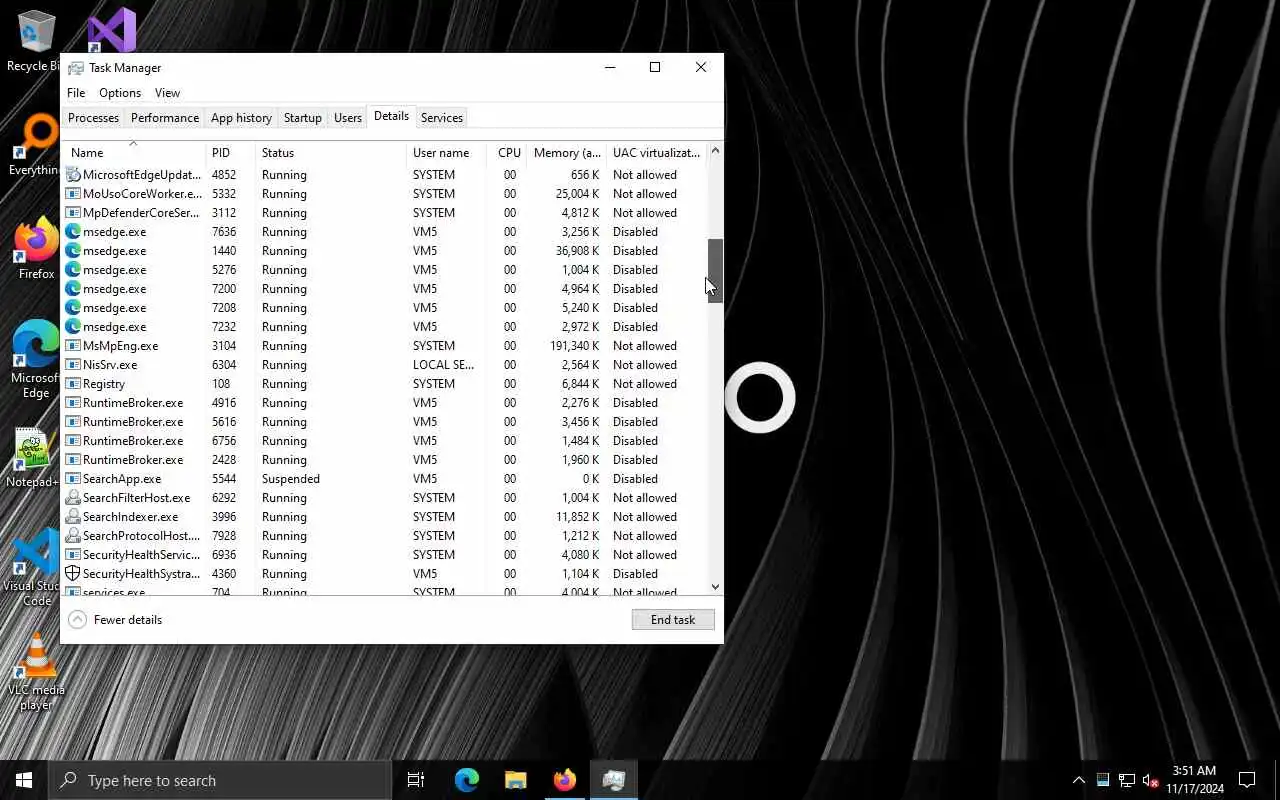Open the notification center icon
Viewport: 1280px width, 800px height.
(x=1247, y=780)
